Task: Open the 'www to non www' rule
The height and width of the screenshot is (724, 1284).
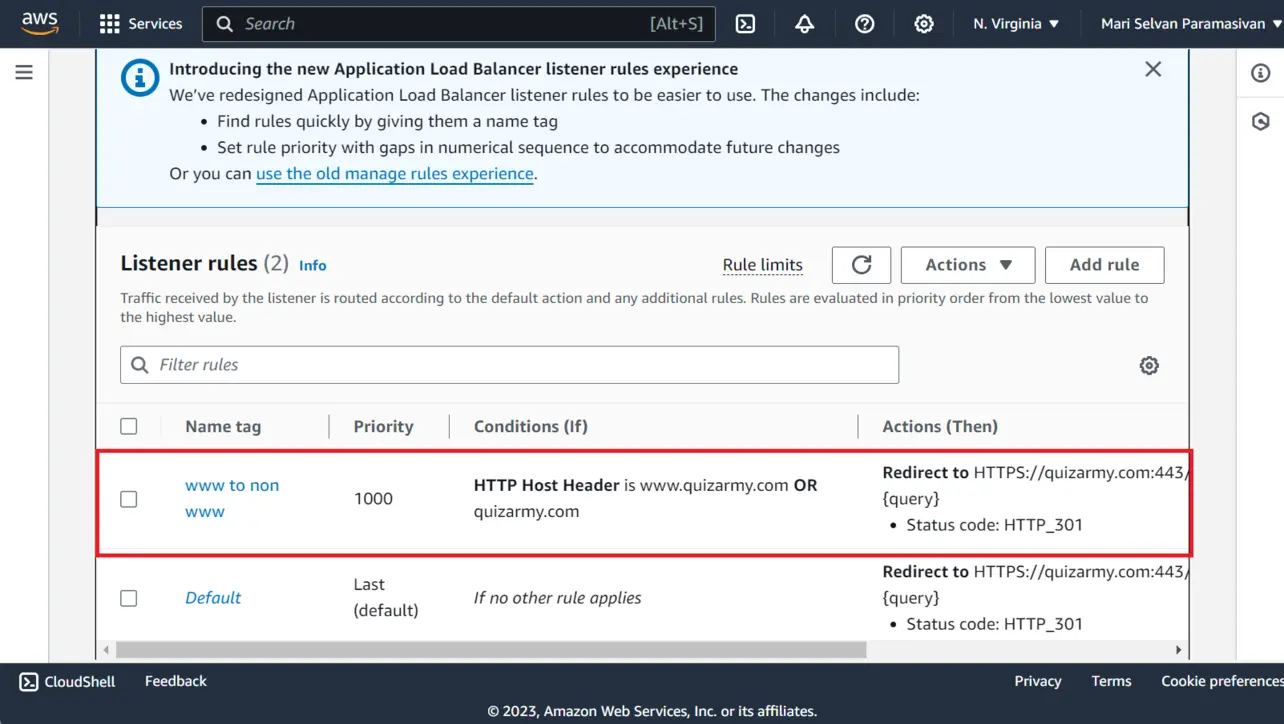Action: pos(232,498)
